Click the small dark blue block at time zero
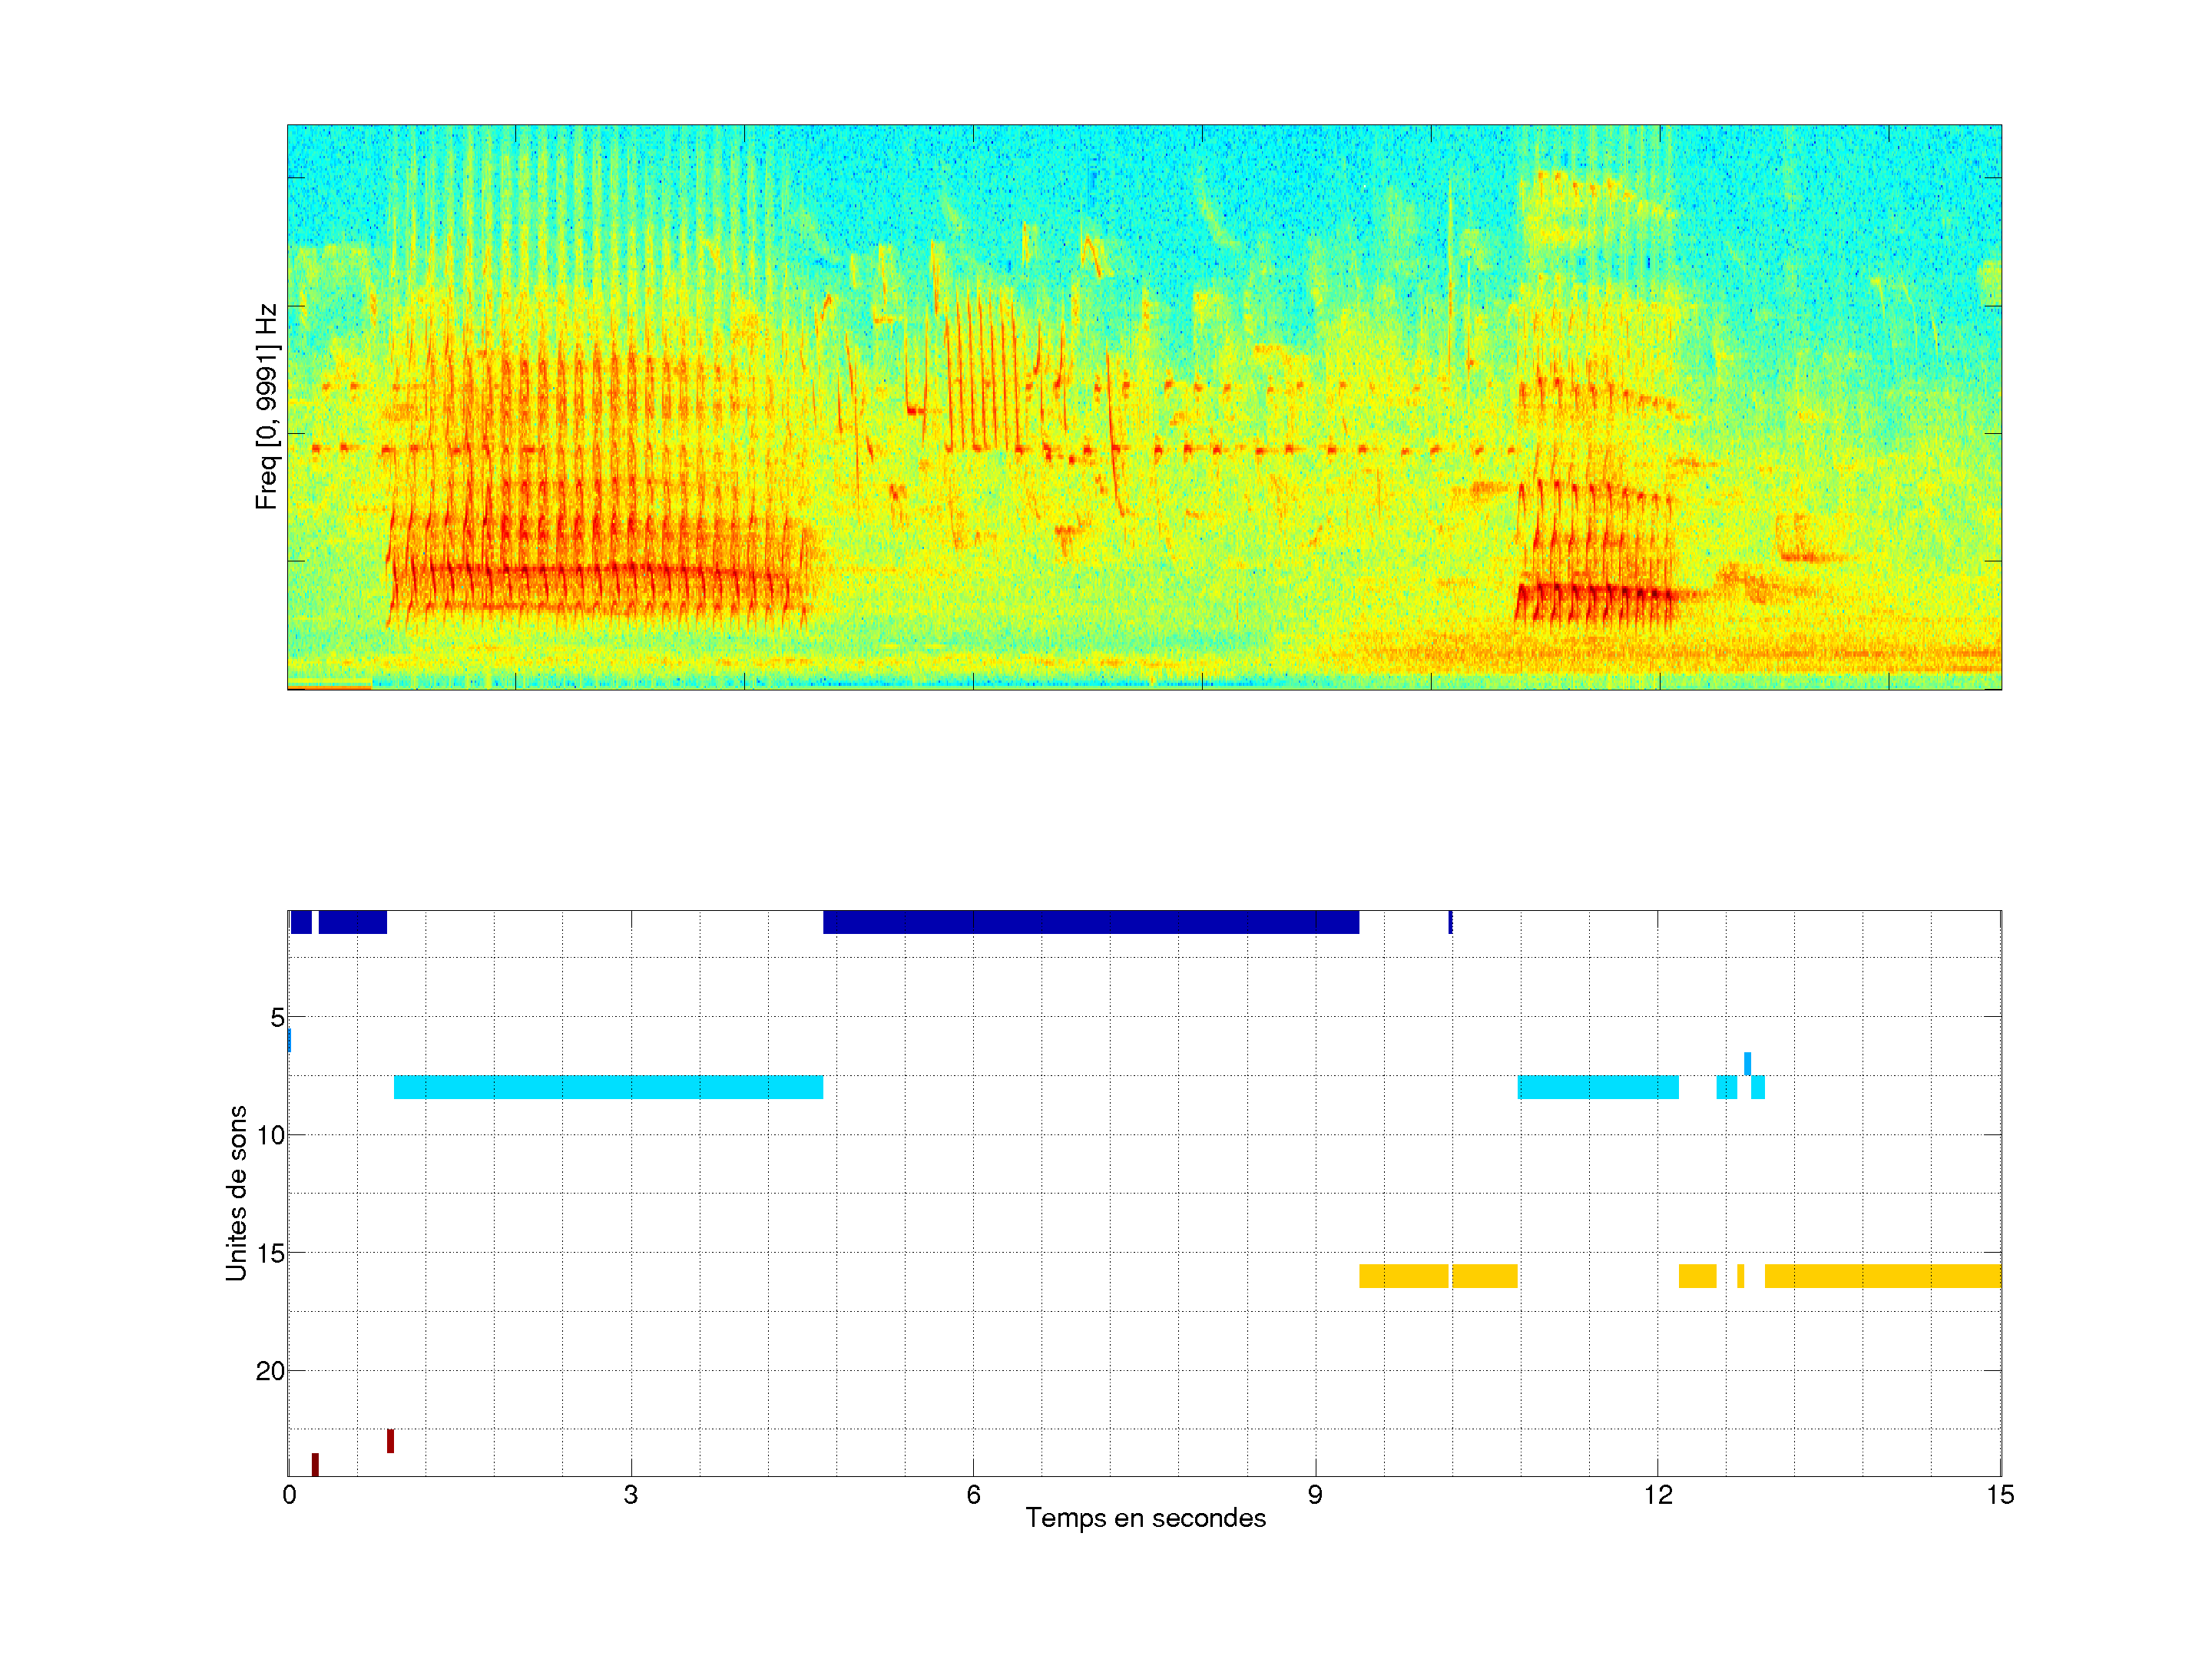 coord(301,922)
